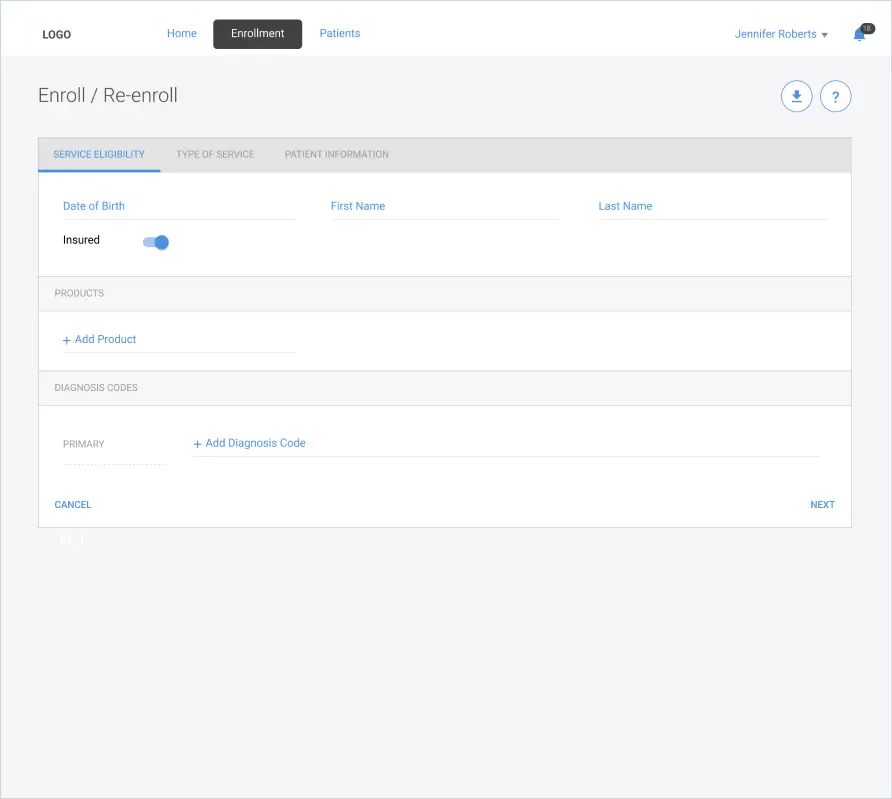Toggle the Insured switch
The image size is (892, 799).
pos(156,242)
